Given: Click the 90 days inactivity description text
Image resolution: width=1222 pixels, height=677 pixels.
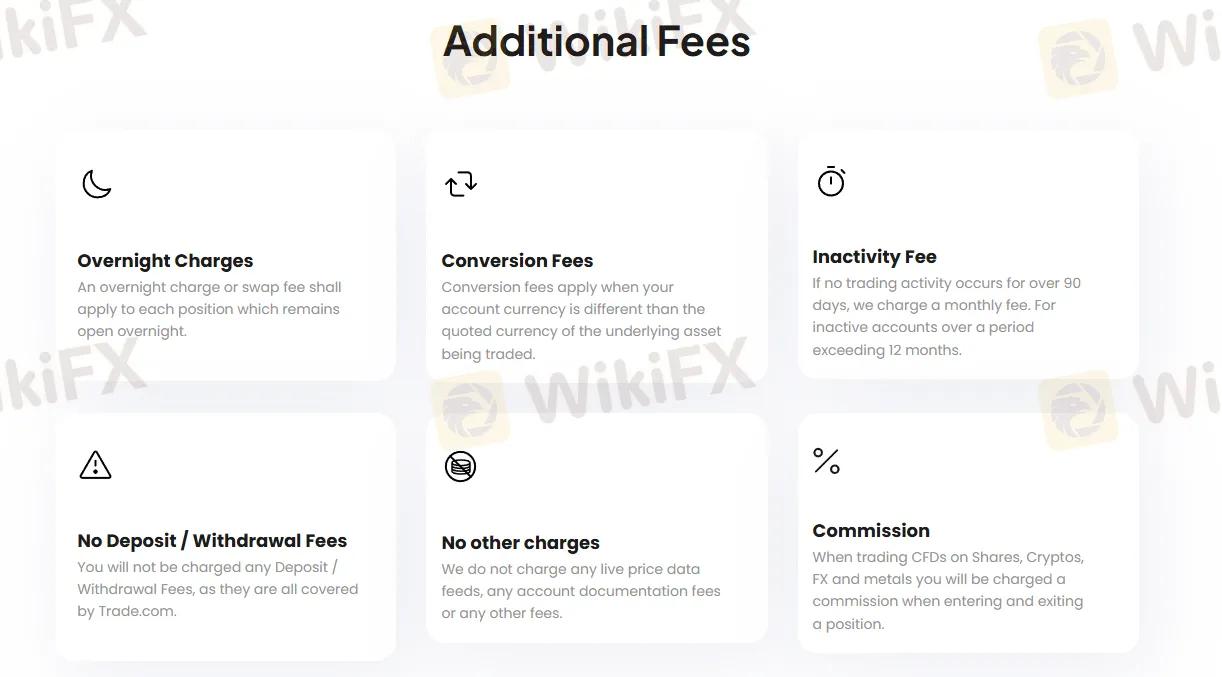Looking at the screenshot, I should (x=946, y=316).
